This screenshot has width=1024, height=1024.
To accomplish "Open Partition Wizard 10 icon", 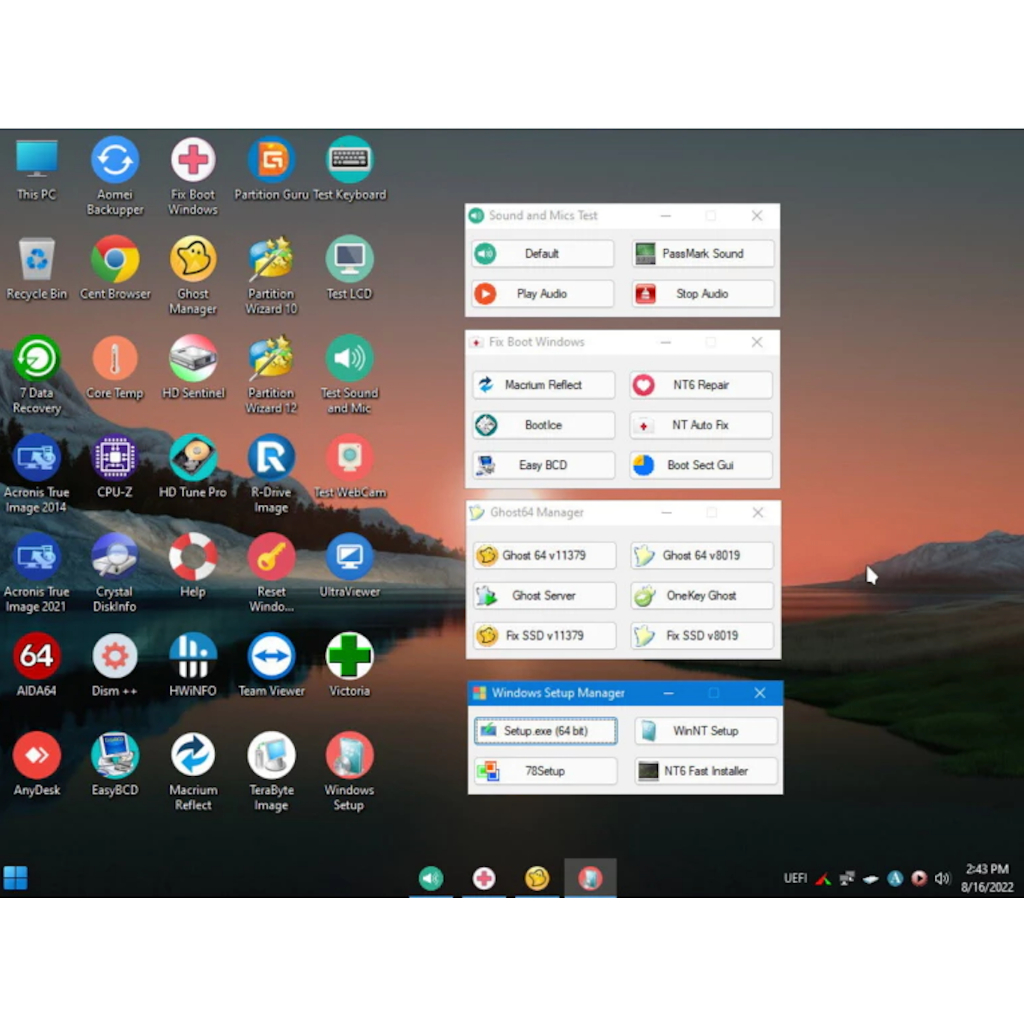I will tap(271, 274).
